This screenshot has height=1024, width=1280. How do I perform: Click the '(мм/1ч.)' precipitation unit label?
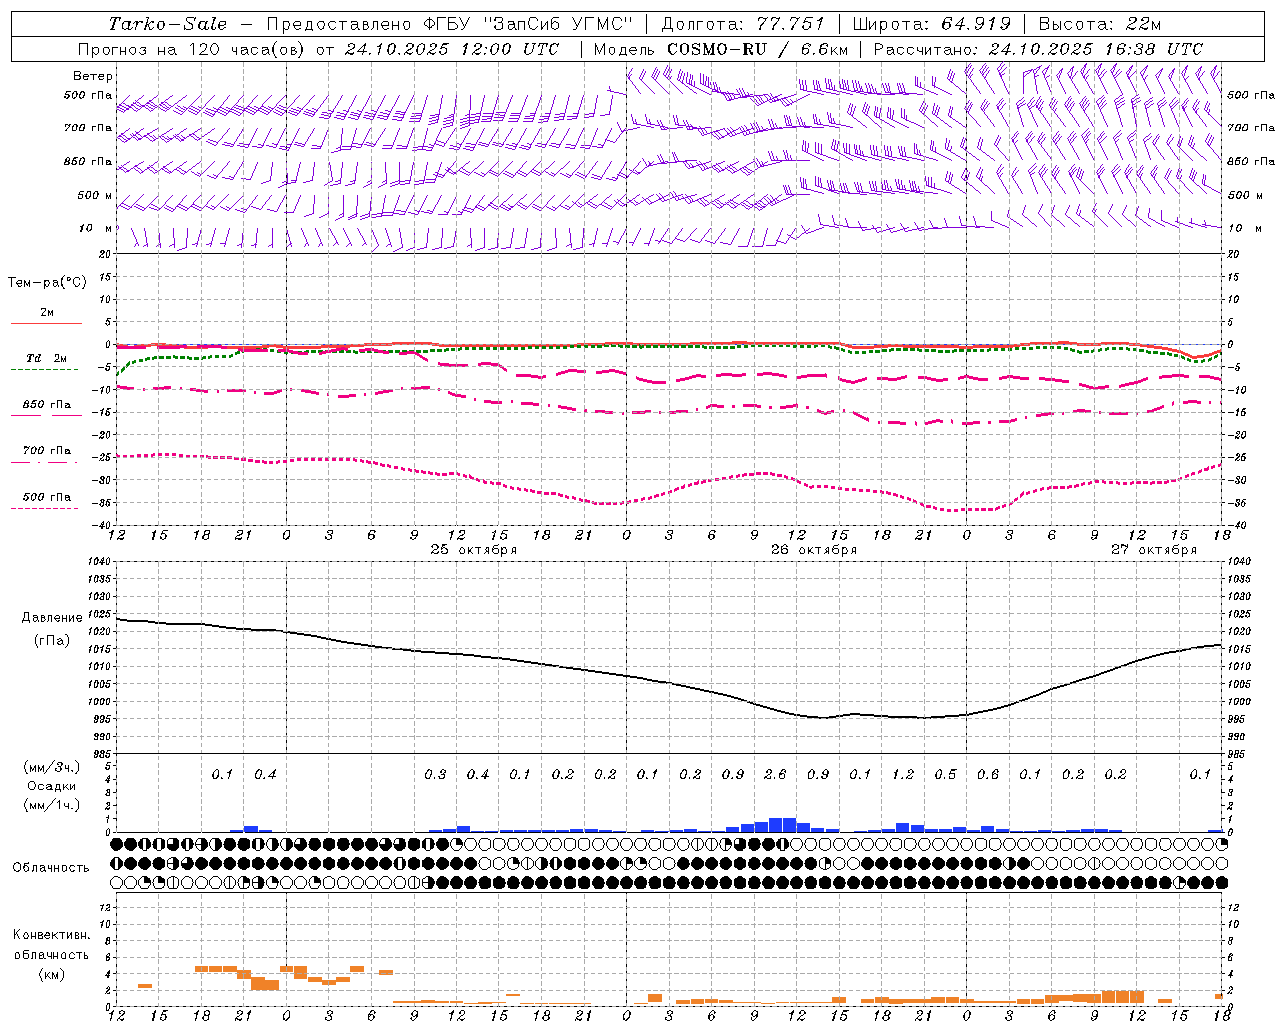52,806
